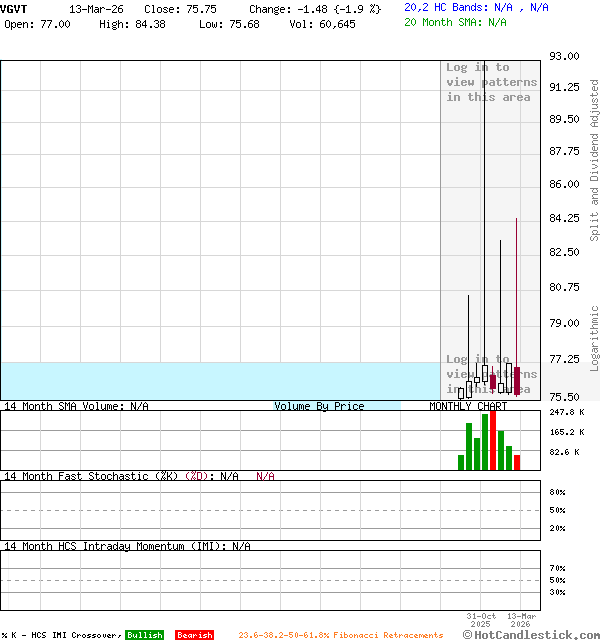Click the red Bearish legend badge
600x640 pixels.
pyautogui.click(x=194, y=635)
